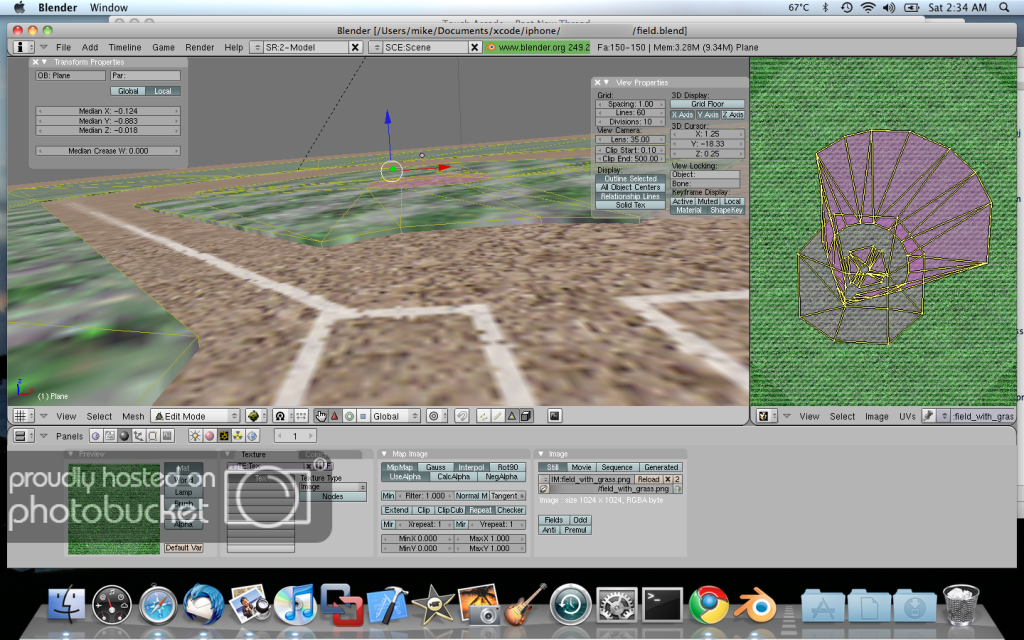This screenshot has height=640, width=1024.
Task: Show World buttons globe icon
Action: 253,436
